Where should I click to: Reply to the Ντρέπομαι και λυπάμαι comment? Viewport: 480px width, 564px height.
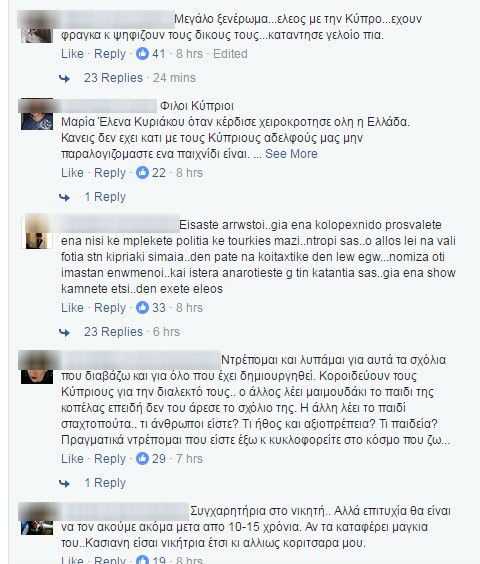tap(110, 459)
